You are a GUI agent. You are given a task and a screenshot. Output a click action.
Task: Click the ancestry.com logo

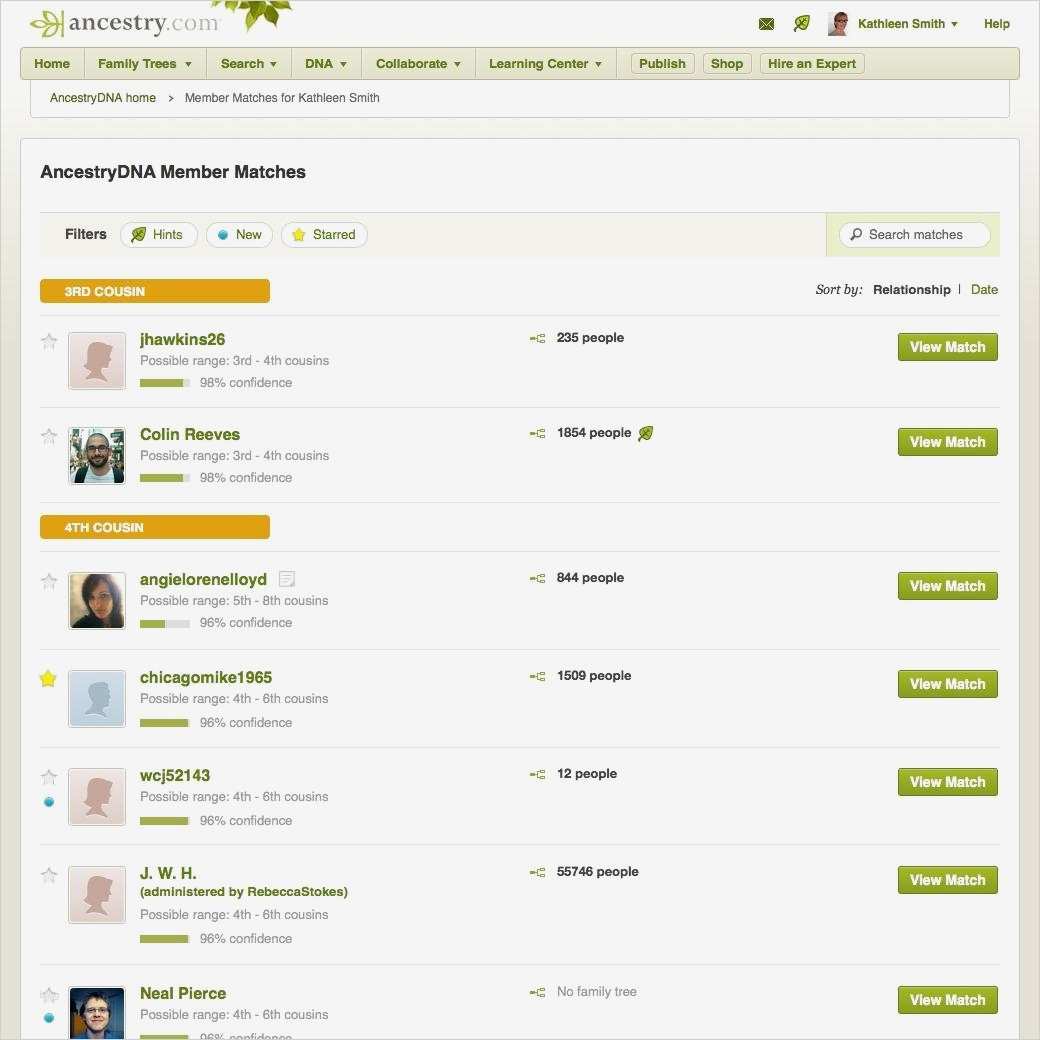125,23
